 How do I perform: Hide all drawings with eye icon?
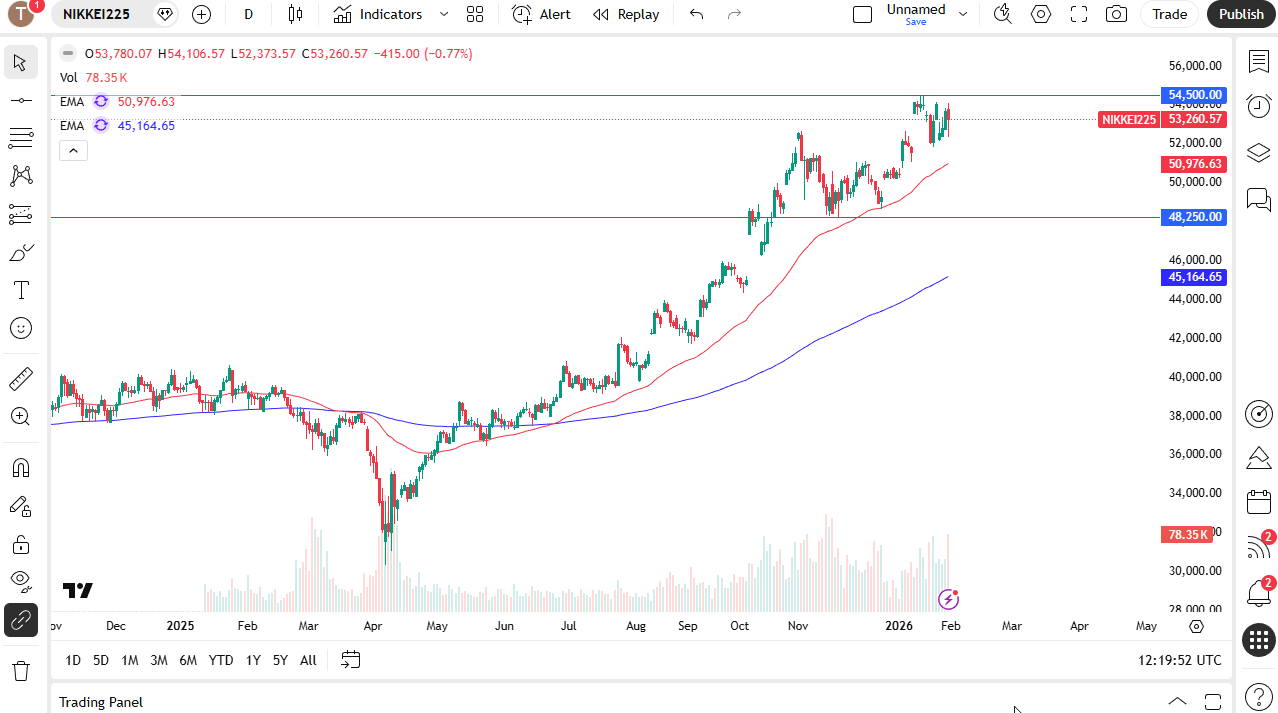coord(20,582)
